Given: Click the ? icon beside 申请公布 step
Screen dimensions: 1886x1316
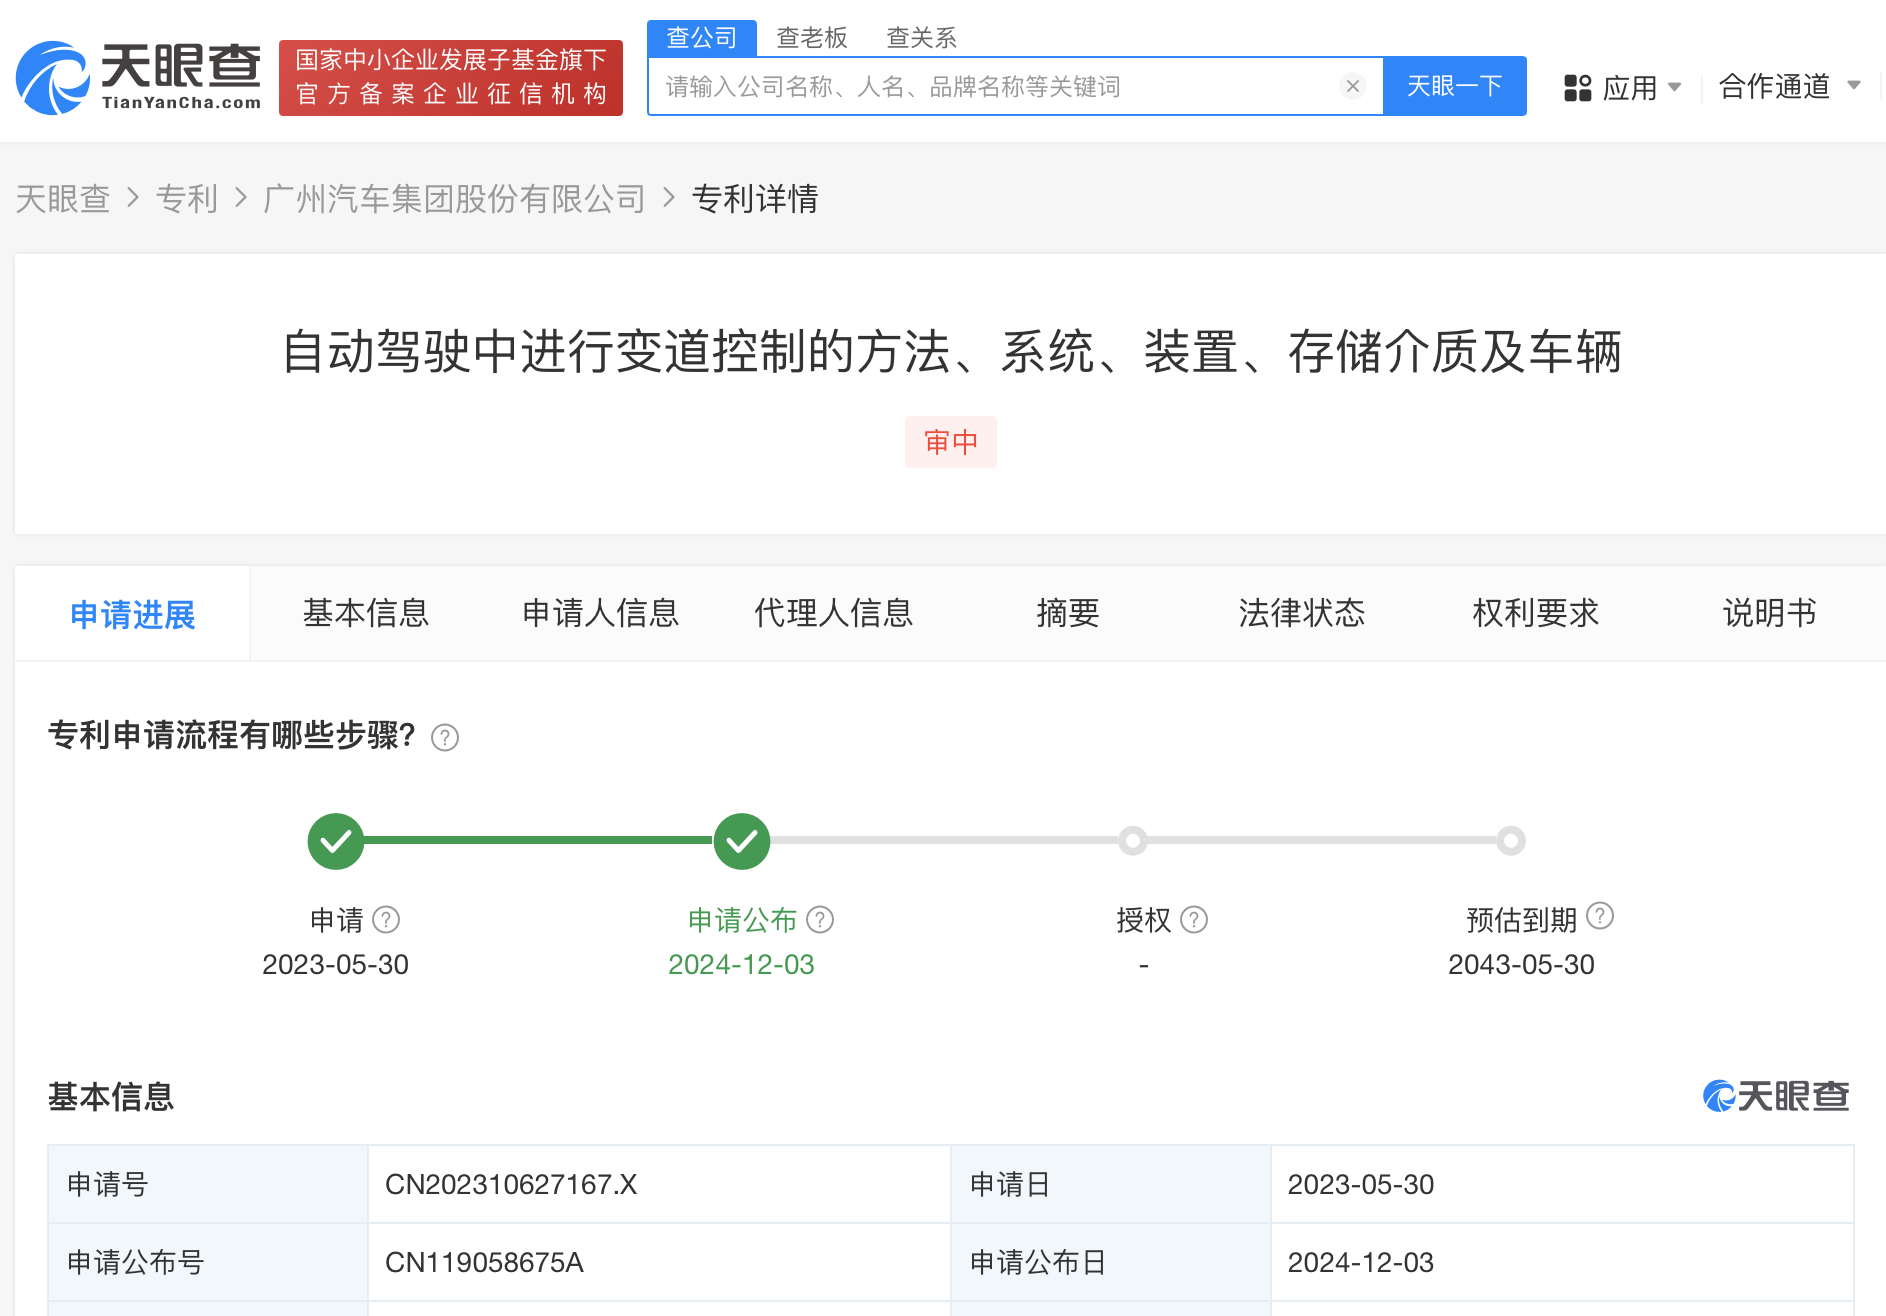Looking at the screenshot, I should [820, 919].
